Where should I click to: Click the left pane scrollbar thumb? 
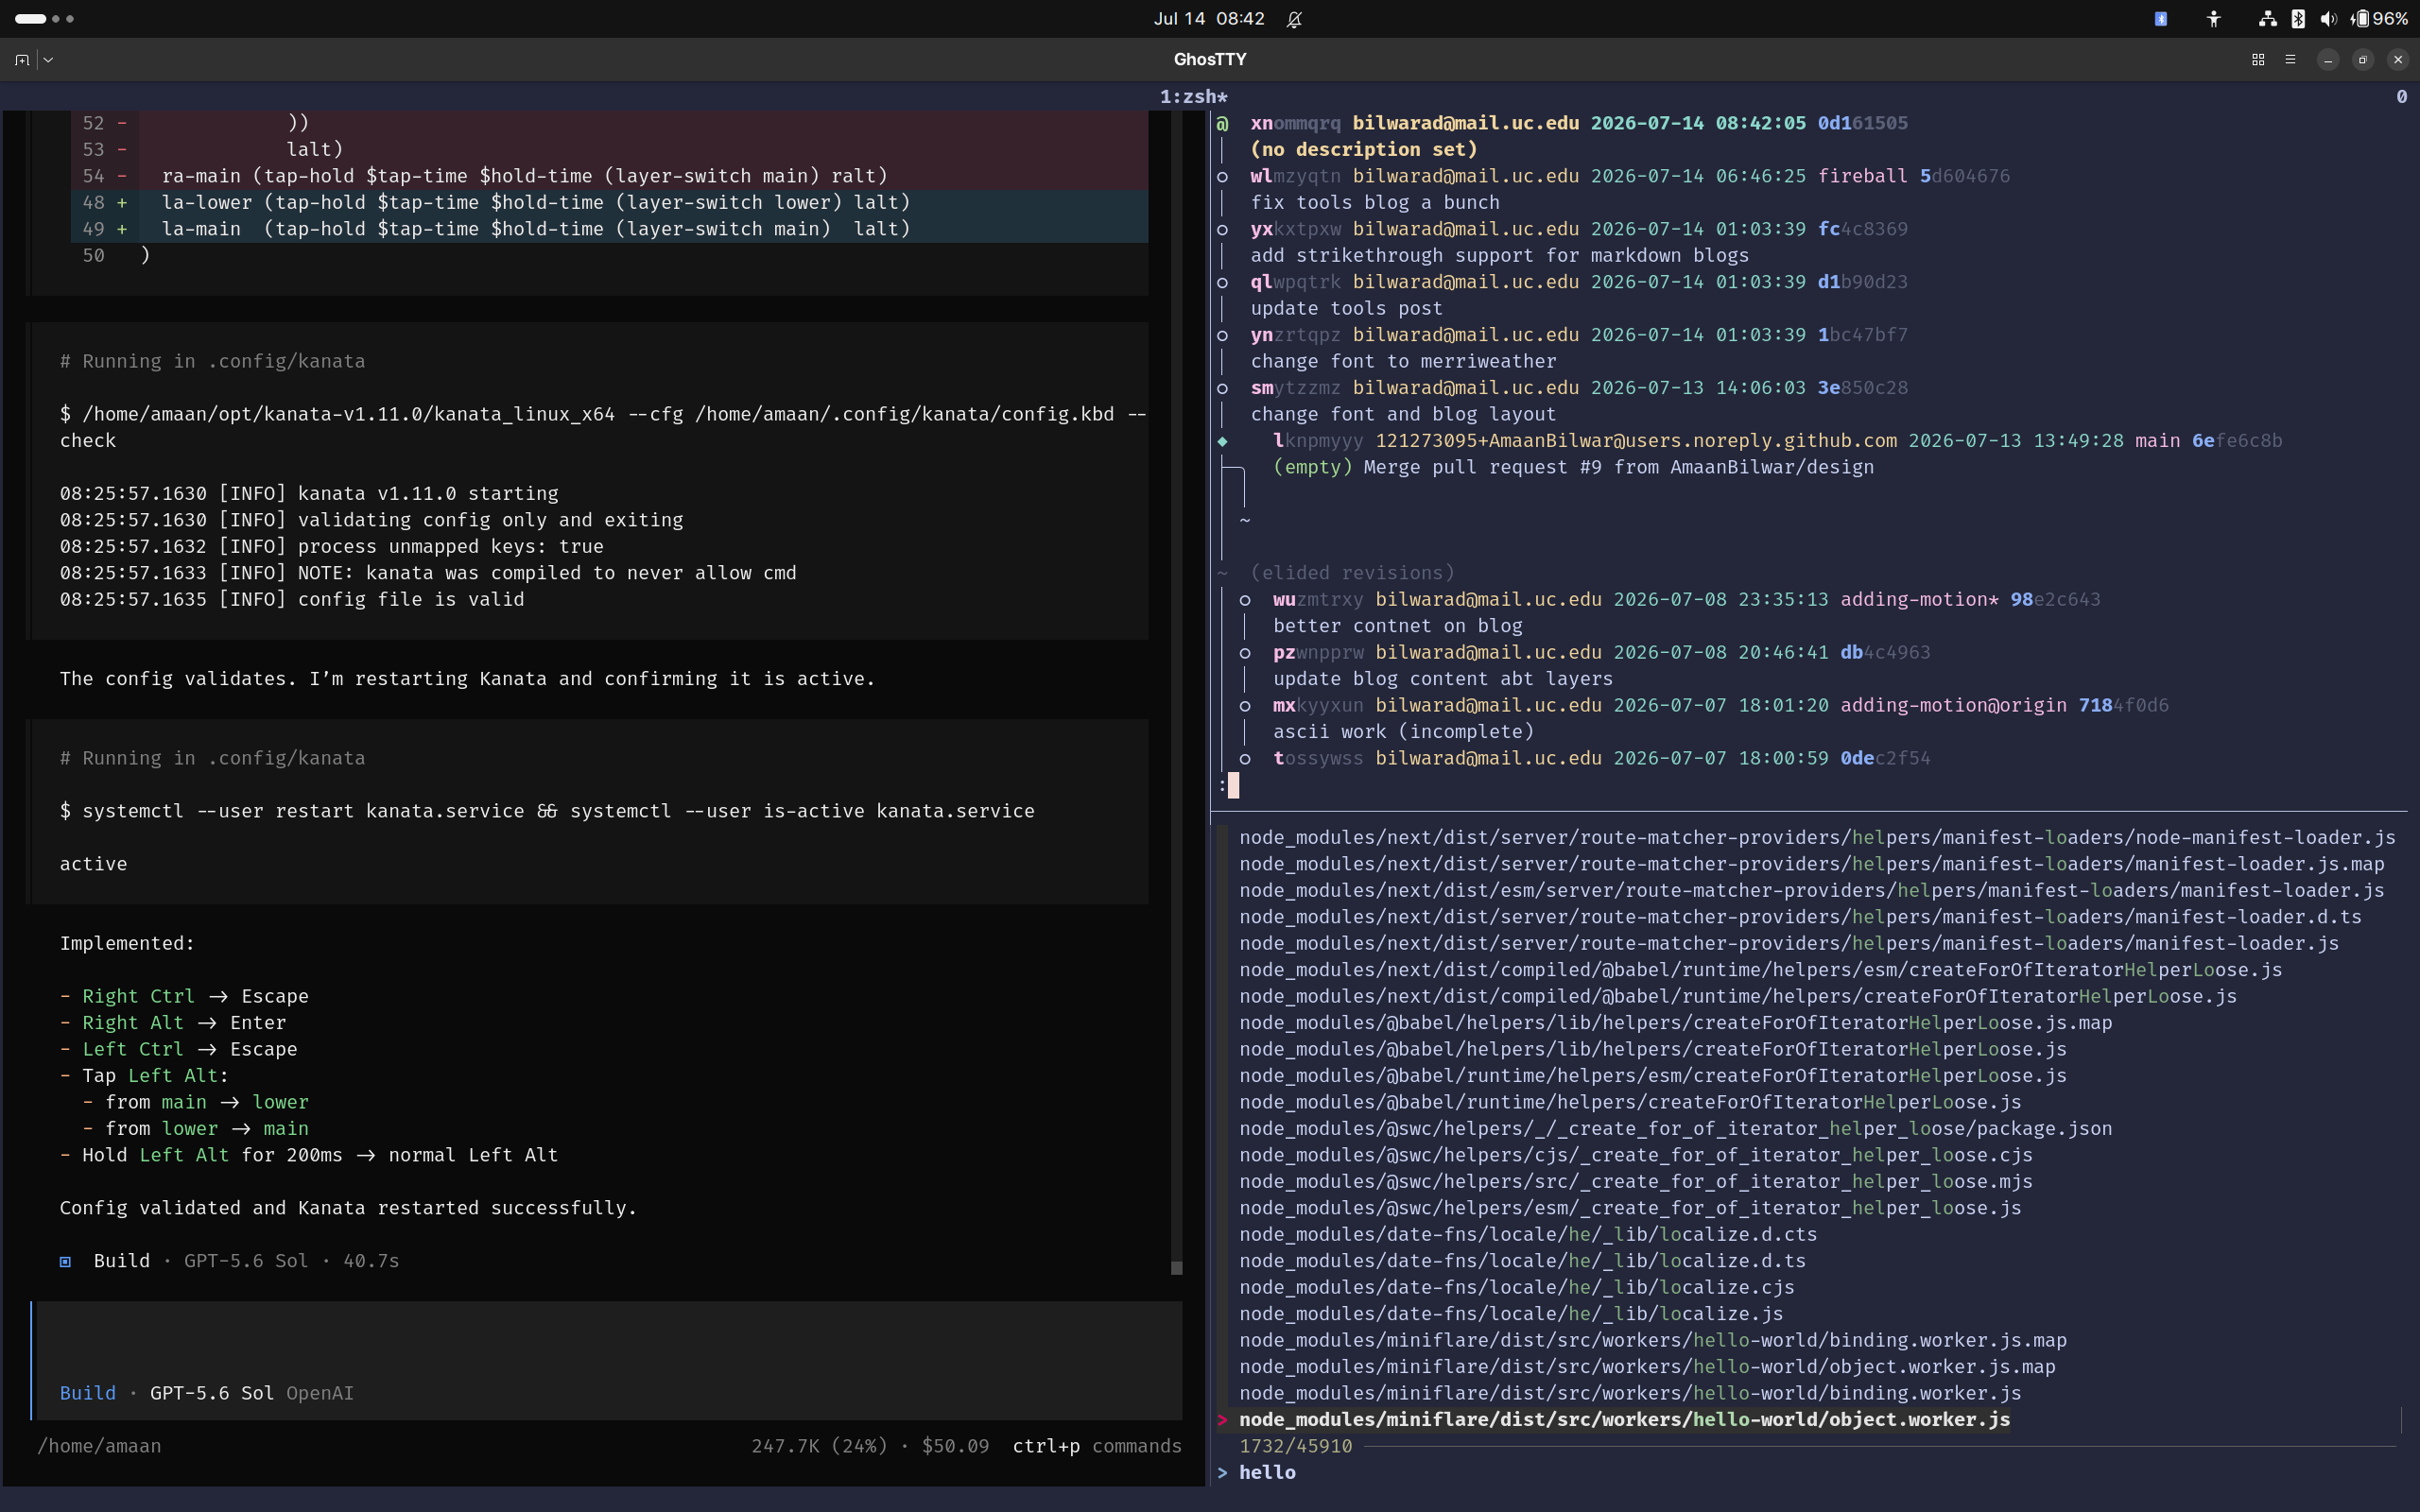point(1177,1268)
